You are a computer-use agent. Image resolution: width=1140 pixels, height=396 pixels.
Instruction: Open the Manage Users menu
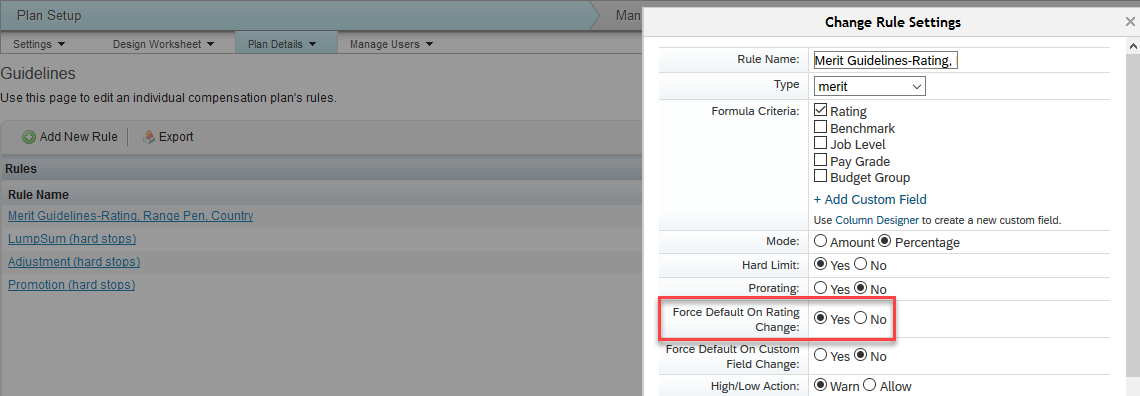pyautogui.click(x=391, y=44)
